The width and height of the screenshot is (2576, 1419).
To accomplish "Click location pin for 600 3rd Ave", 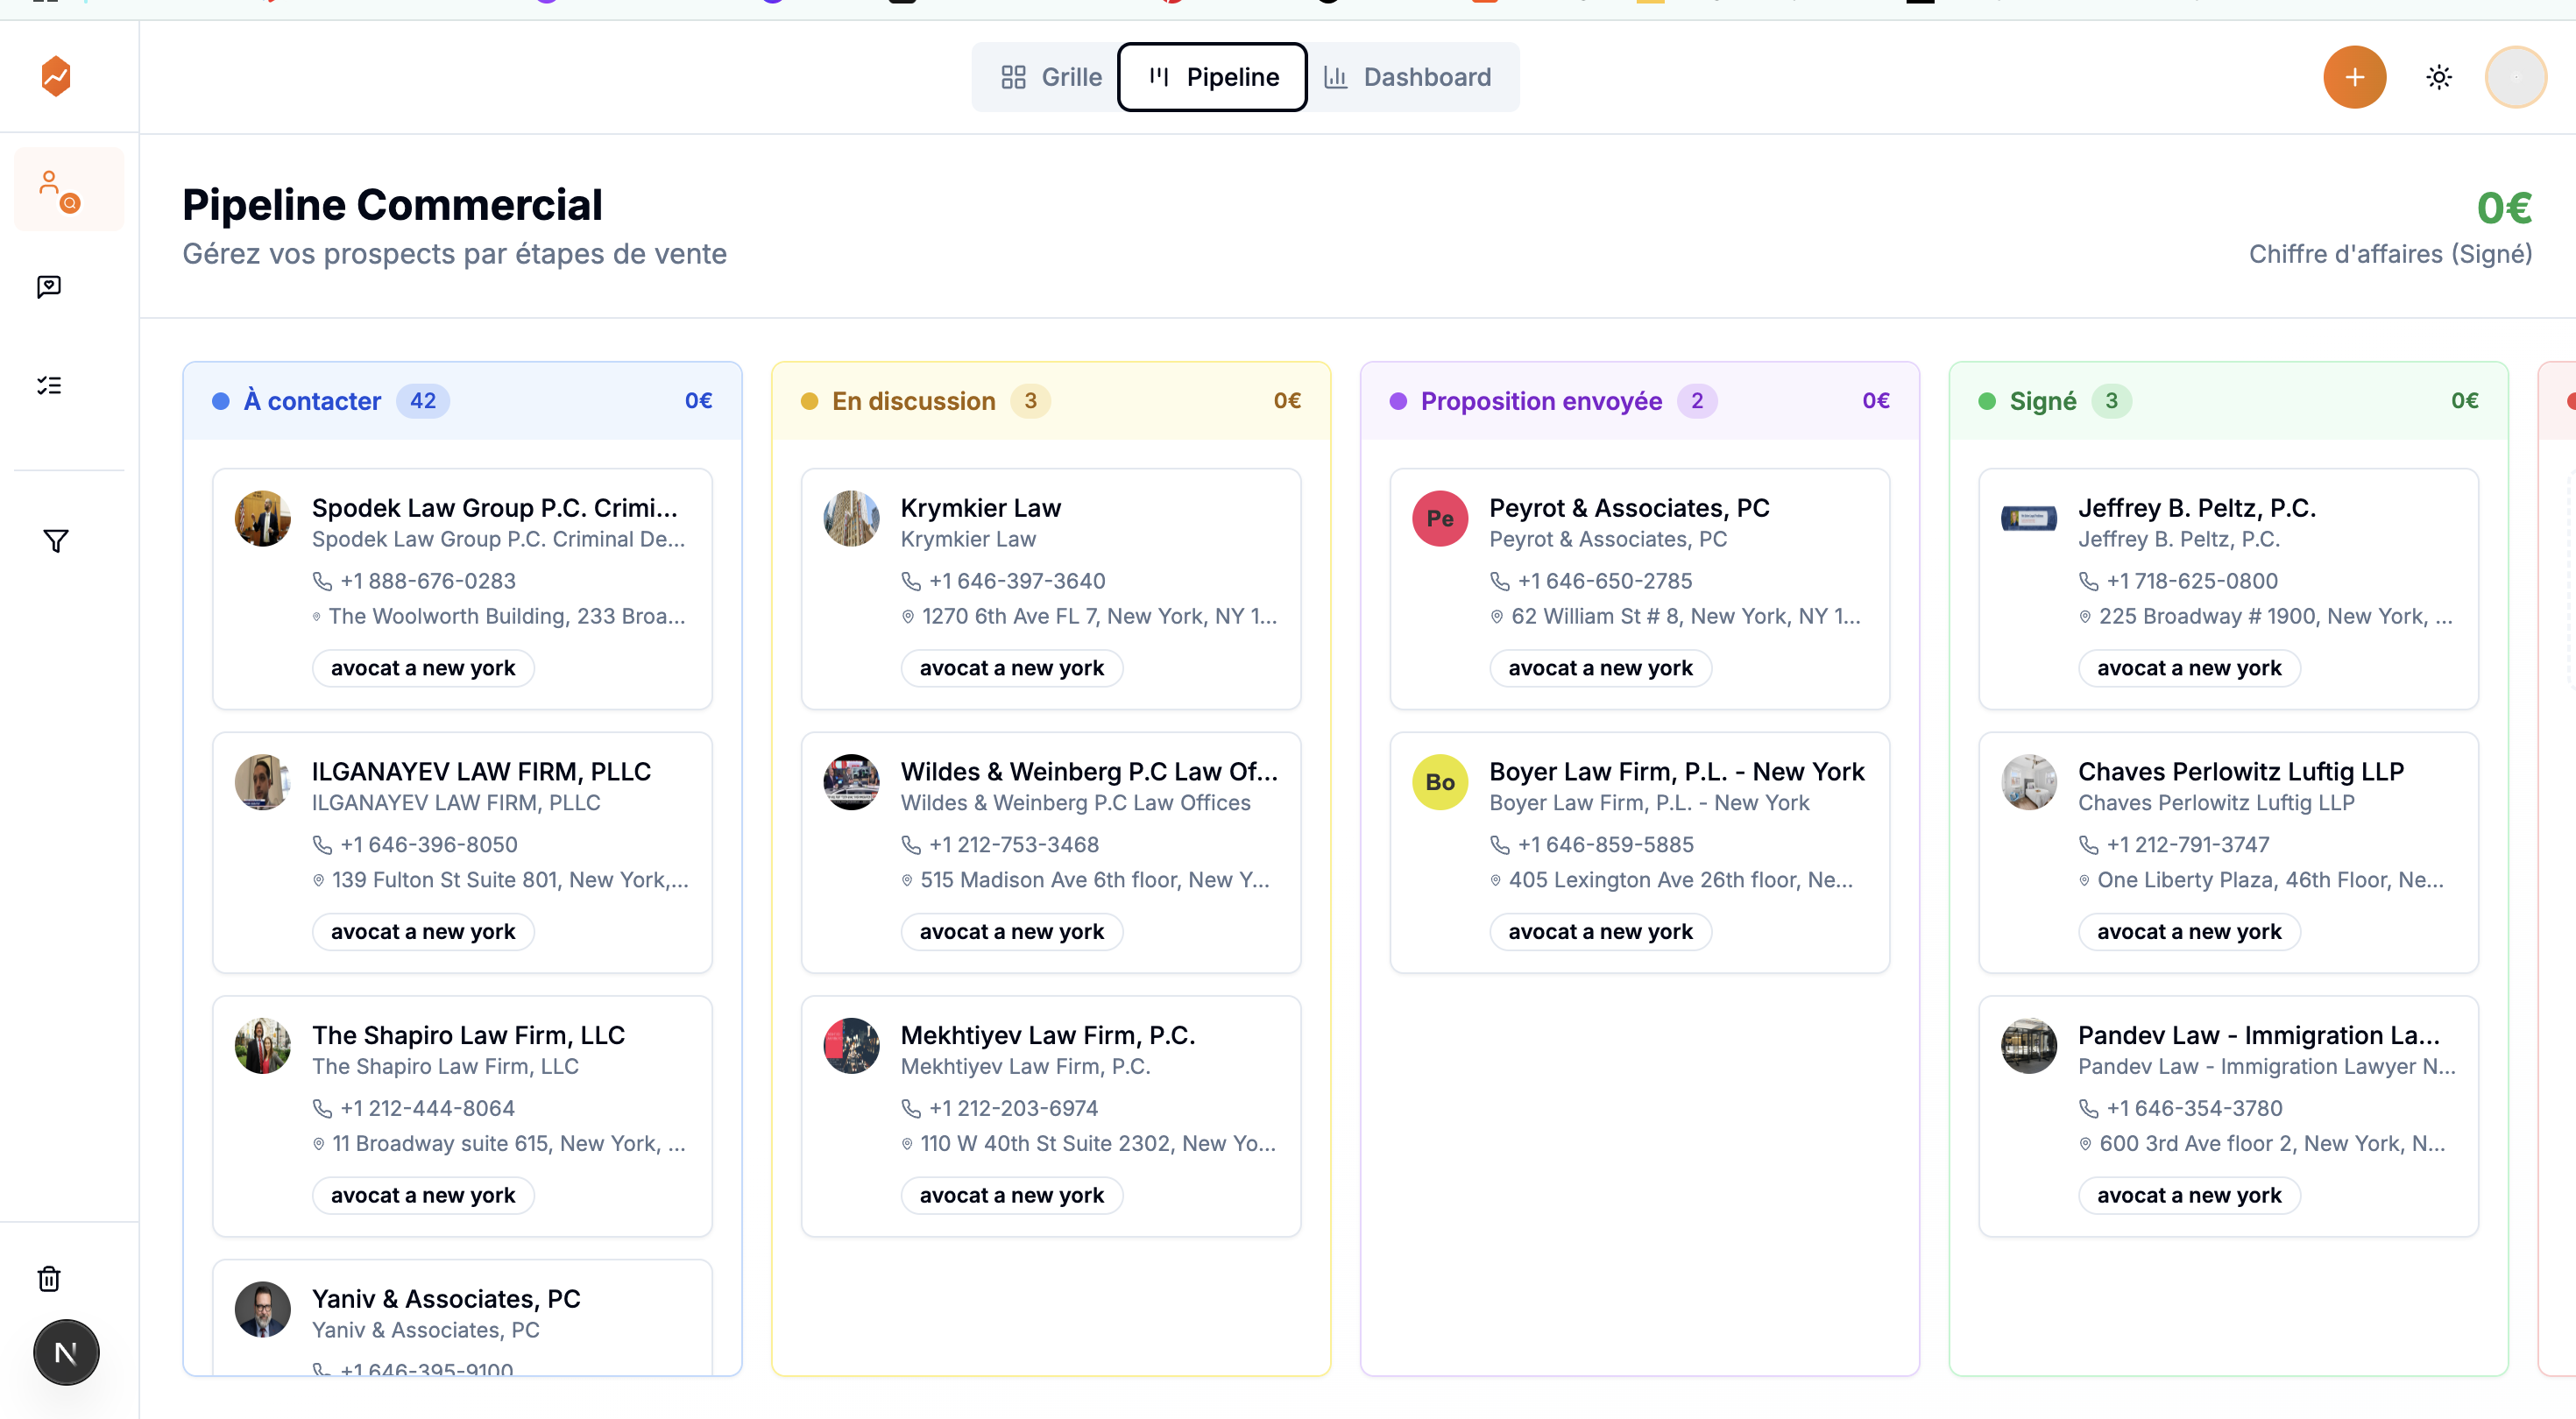I will 2085,1145.
